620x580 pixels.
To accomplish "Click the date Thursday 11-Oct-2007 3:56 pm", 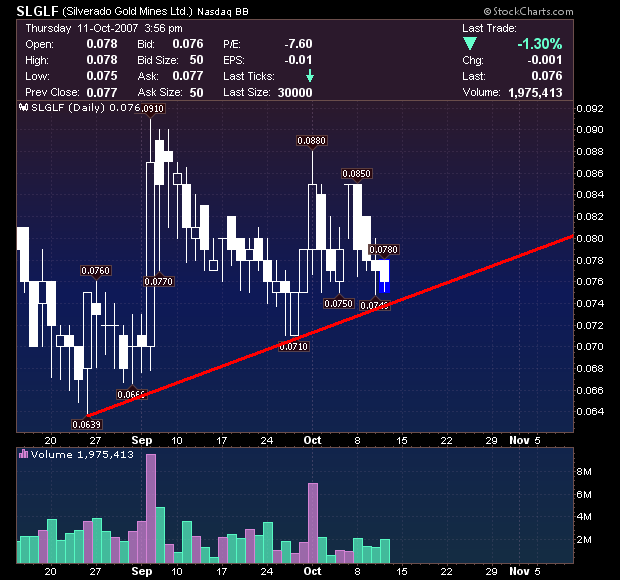I will pyautogui.click(x=104, y=28).
